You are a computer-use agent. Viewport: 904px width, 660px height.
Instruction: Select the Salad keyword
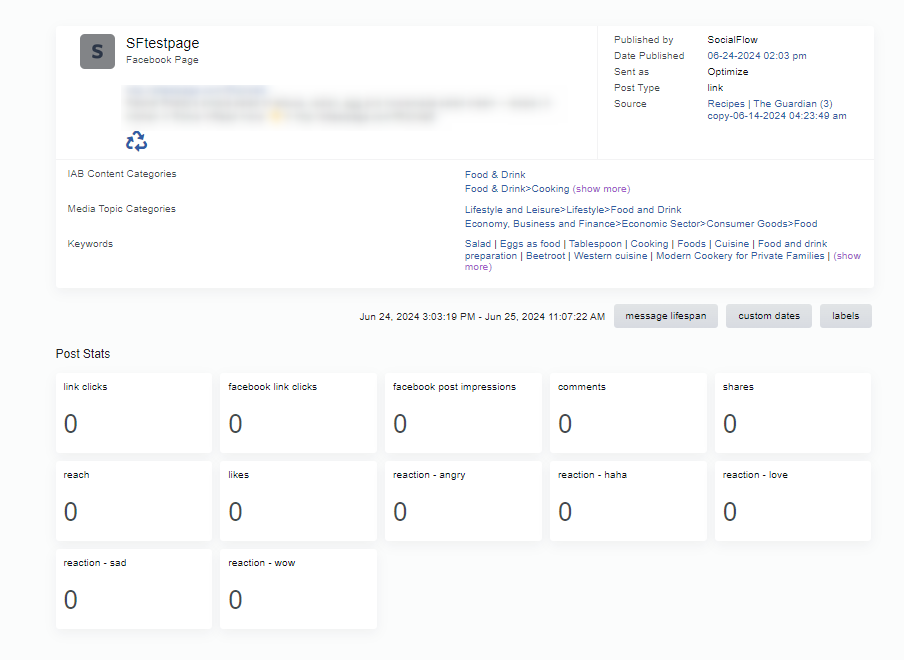click(x=477, y=244)
